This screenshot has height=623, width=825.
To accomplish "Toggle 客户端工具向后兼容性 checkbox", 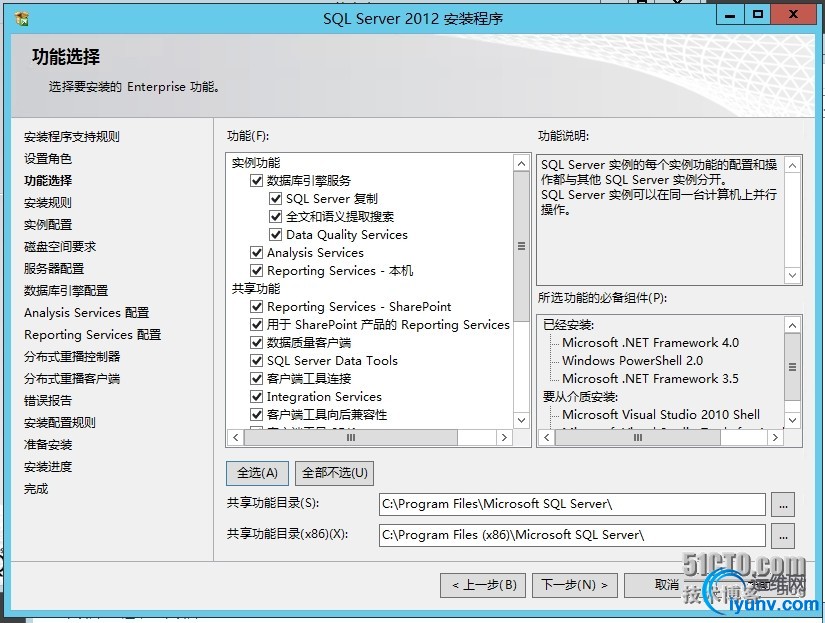I will [x=256, y=415].
